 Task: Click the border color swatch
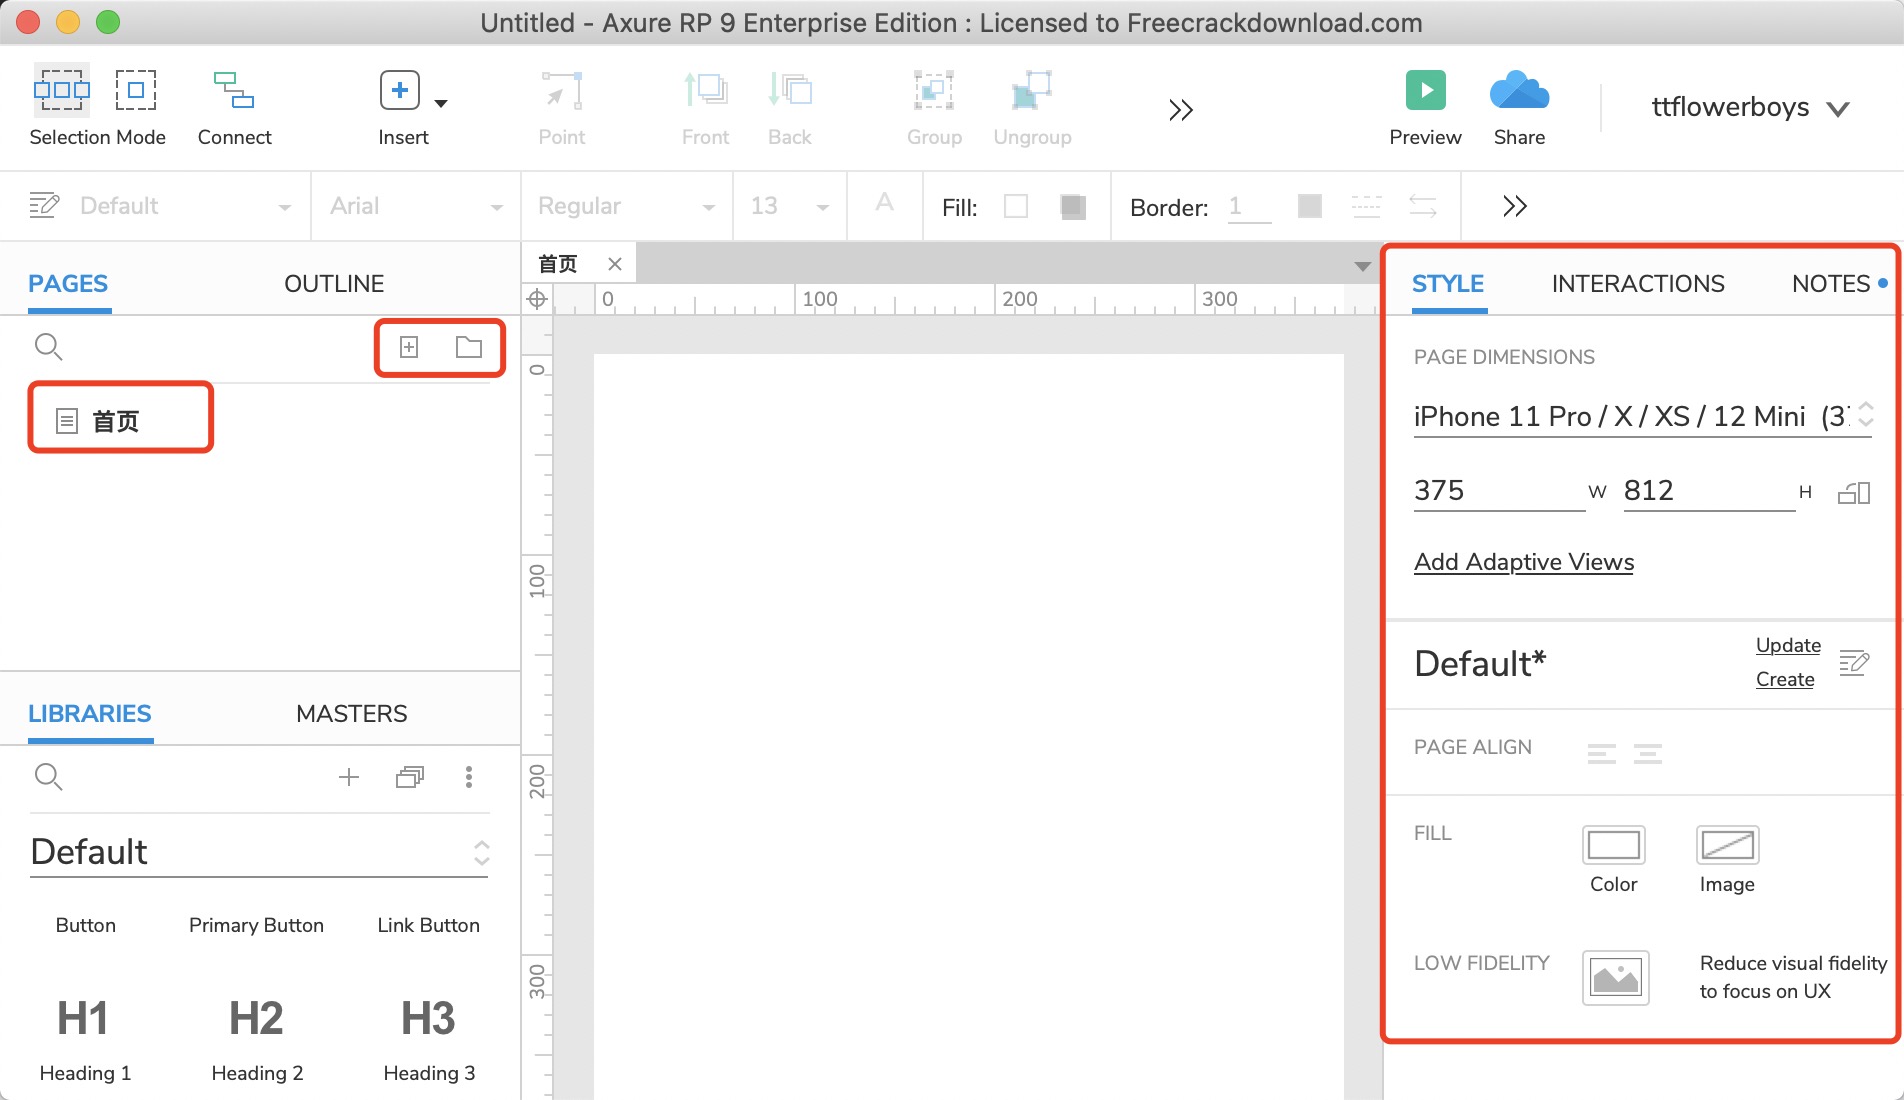pyautogui.click(x=1309, y=206)
